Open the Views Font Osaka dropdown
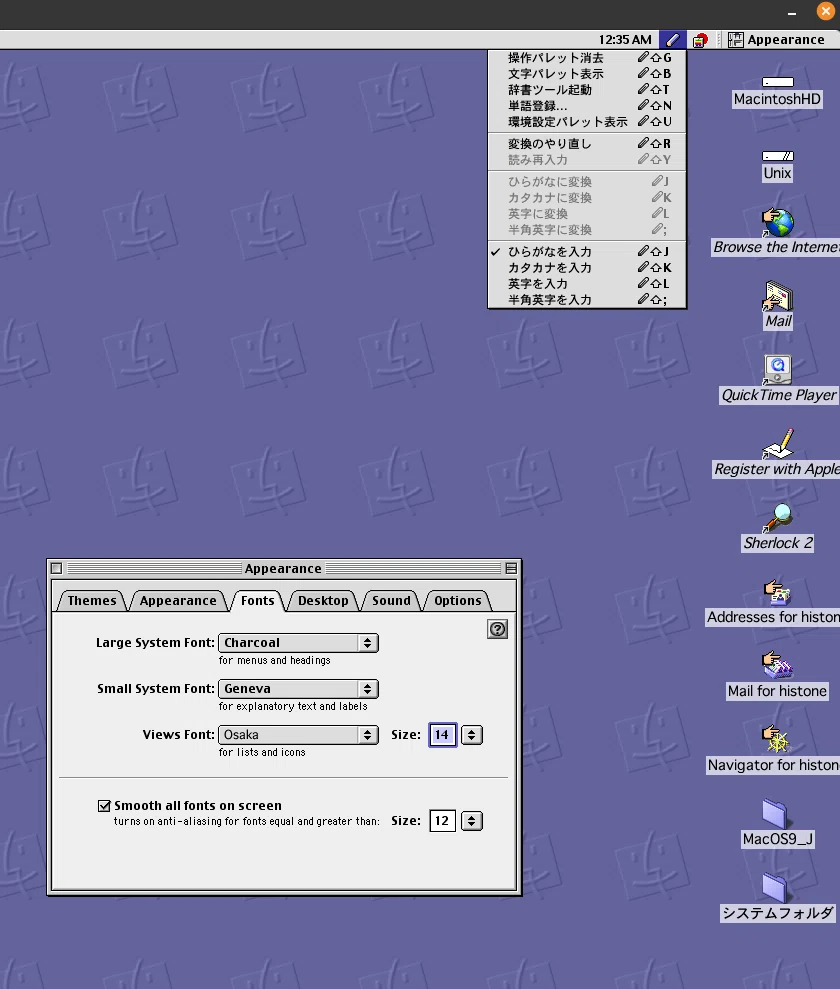 (298, 735)
